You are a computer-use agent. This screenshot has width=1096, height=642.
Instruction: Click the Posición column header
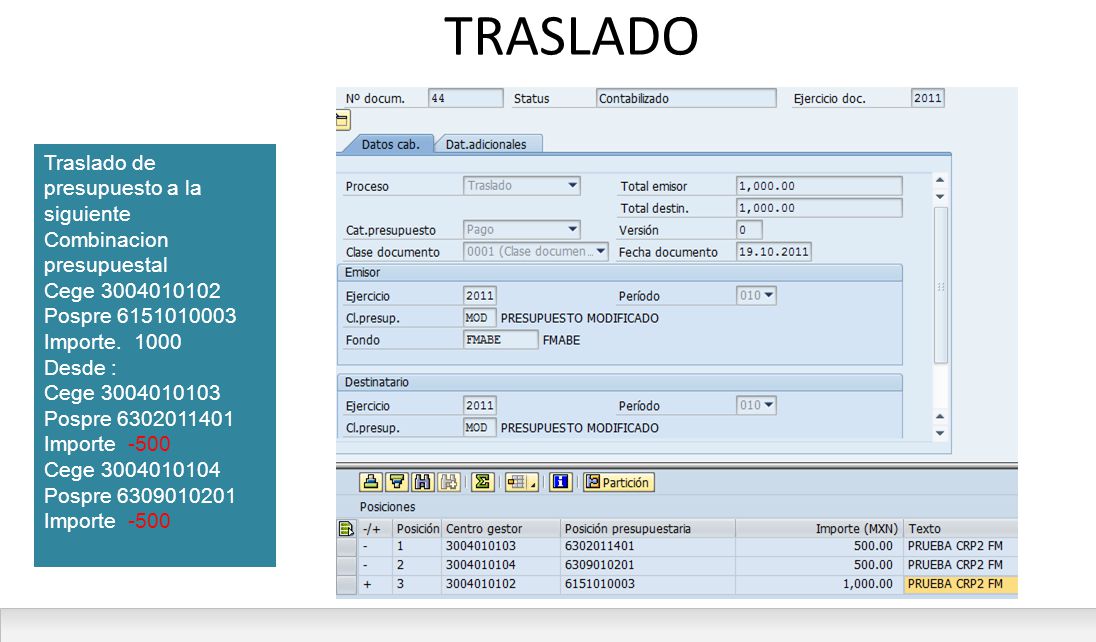point(417,529)
